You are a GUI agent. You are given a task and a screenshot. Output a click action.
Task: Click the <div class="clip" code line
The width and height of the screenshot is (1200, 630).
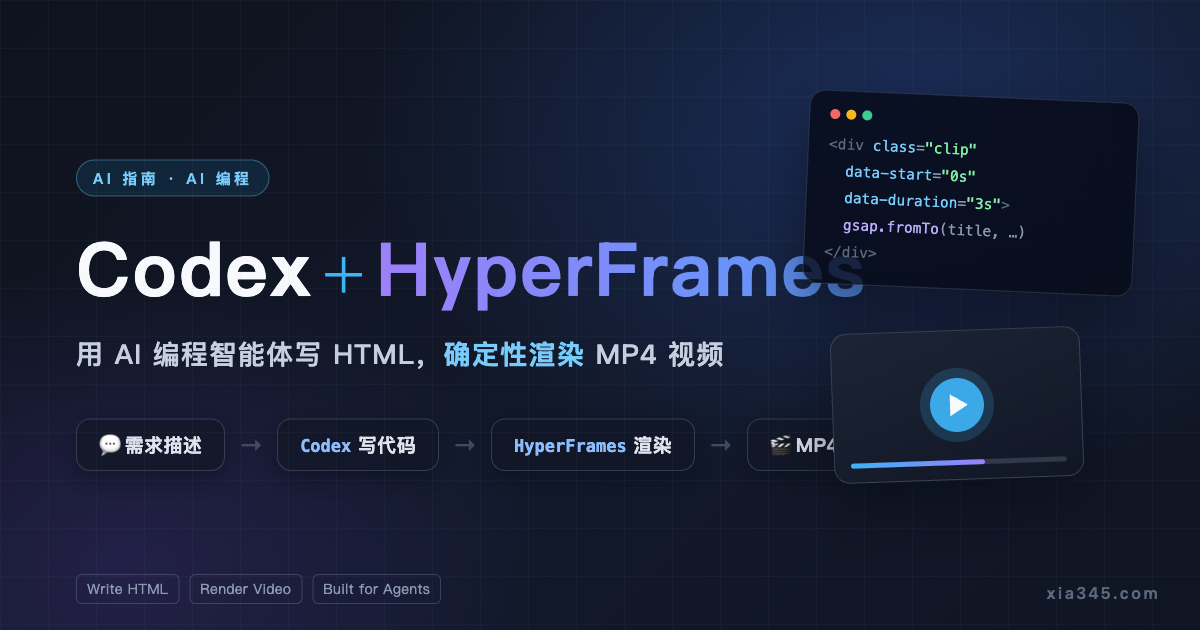click(903, 147)
